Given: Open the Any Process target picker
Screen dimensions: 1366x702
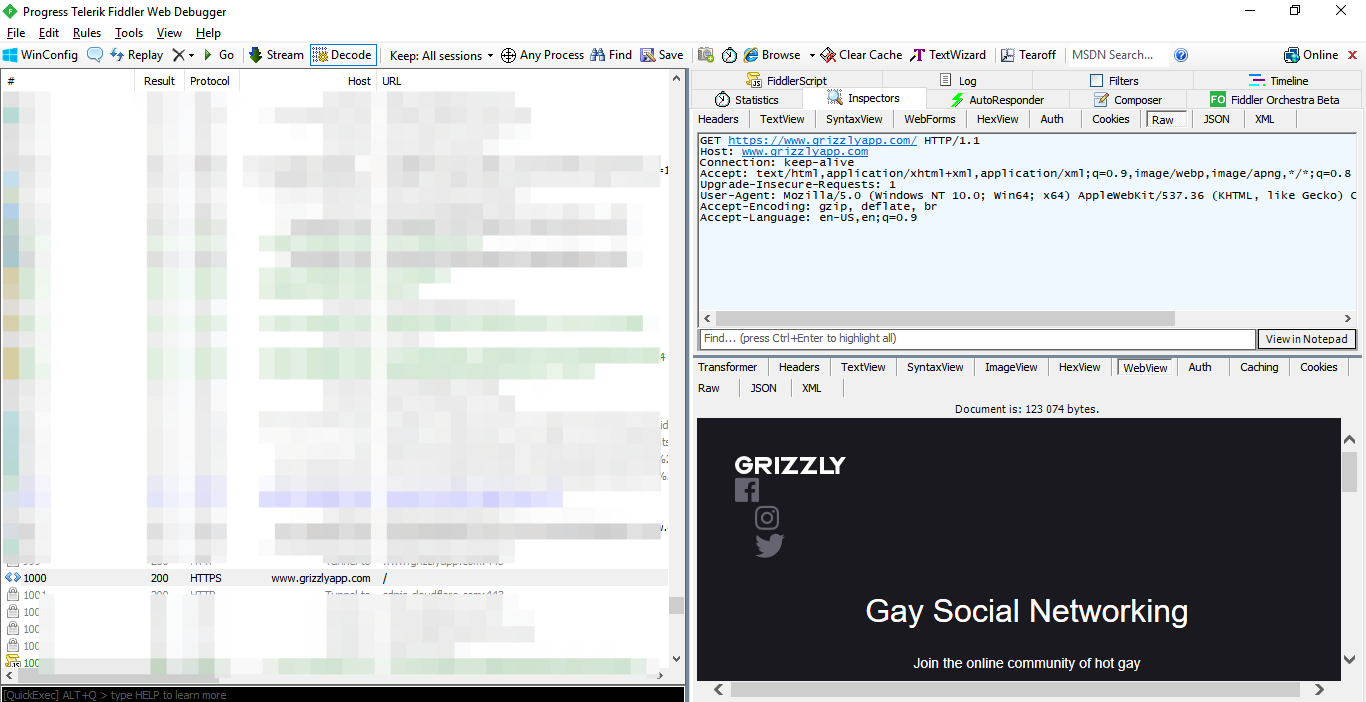Looking at the screenshot, I should [x=542, y=55].
